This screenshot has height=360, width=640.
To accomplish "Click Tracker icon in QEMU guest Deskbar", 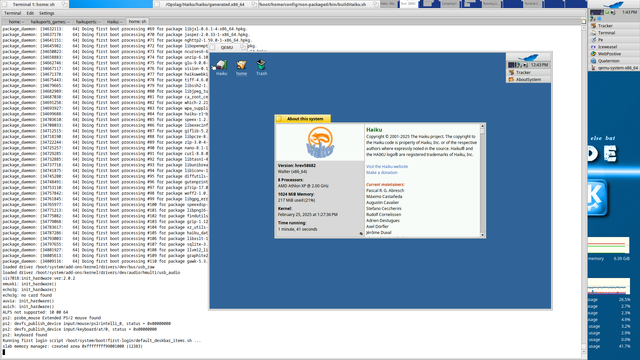I will point(511,72).
